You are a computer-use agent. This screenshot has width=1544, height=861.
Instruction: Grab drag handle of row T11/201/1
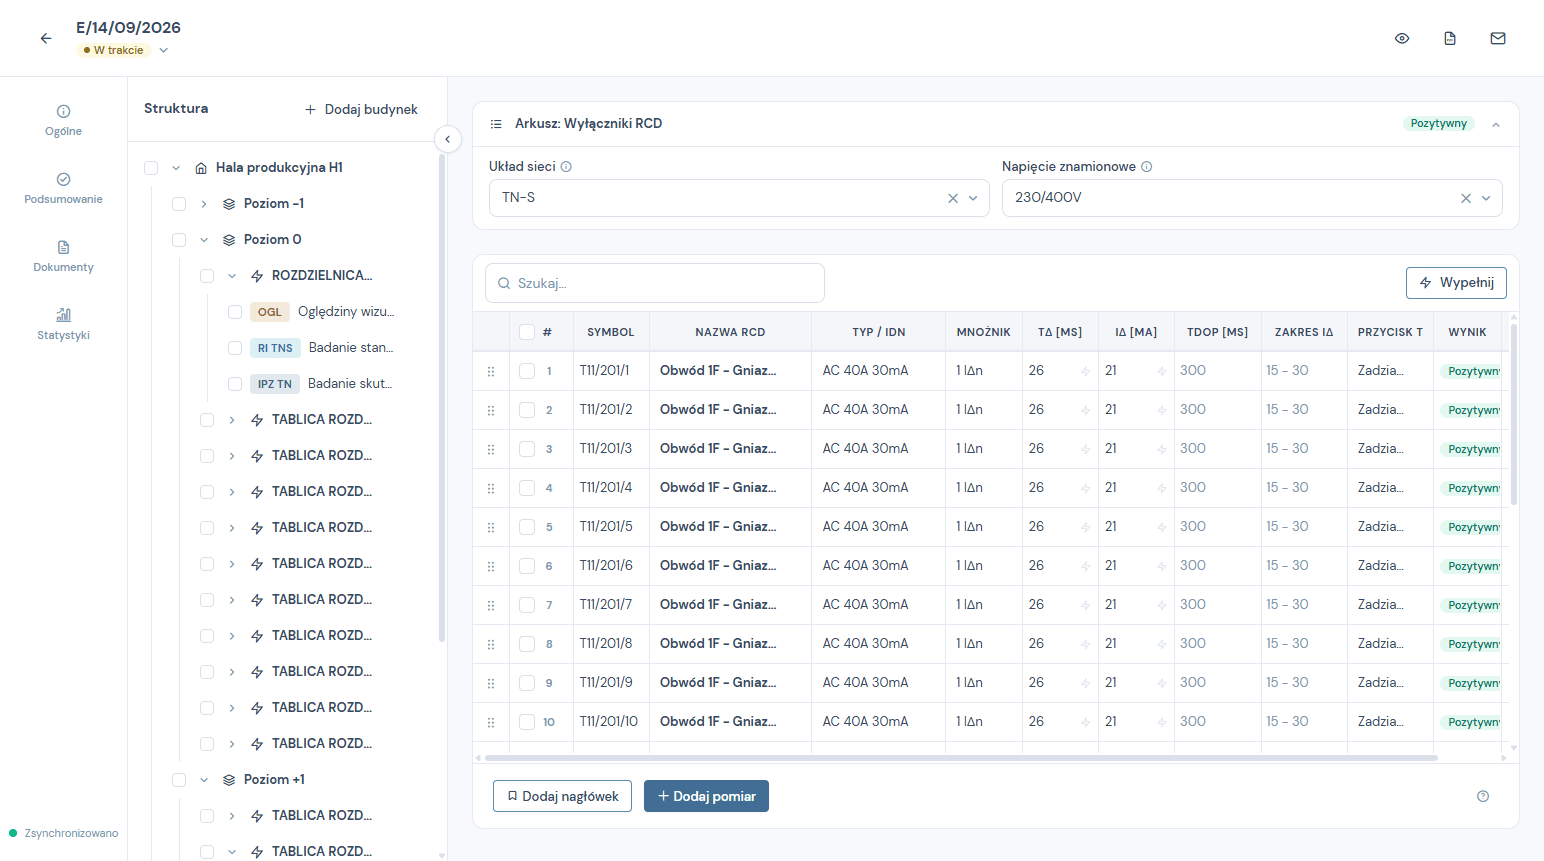click(x=491, y=371)
